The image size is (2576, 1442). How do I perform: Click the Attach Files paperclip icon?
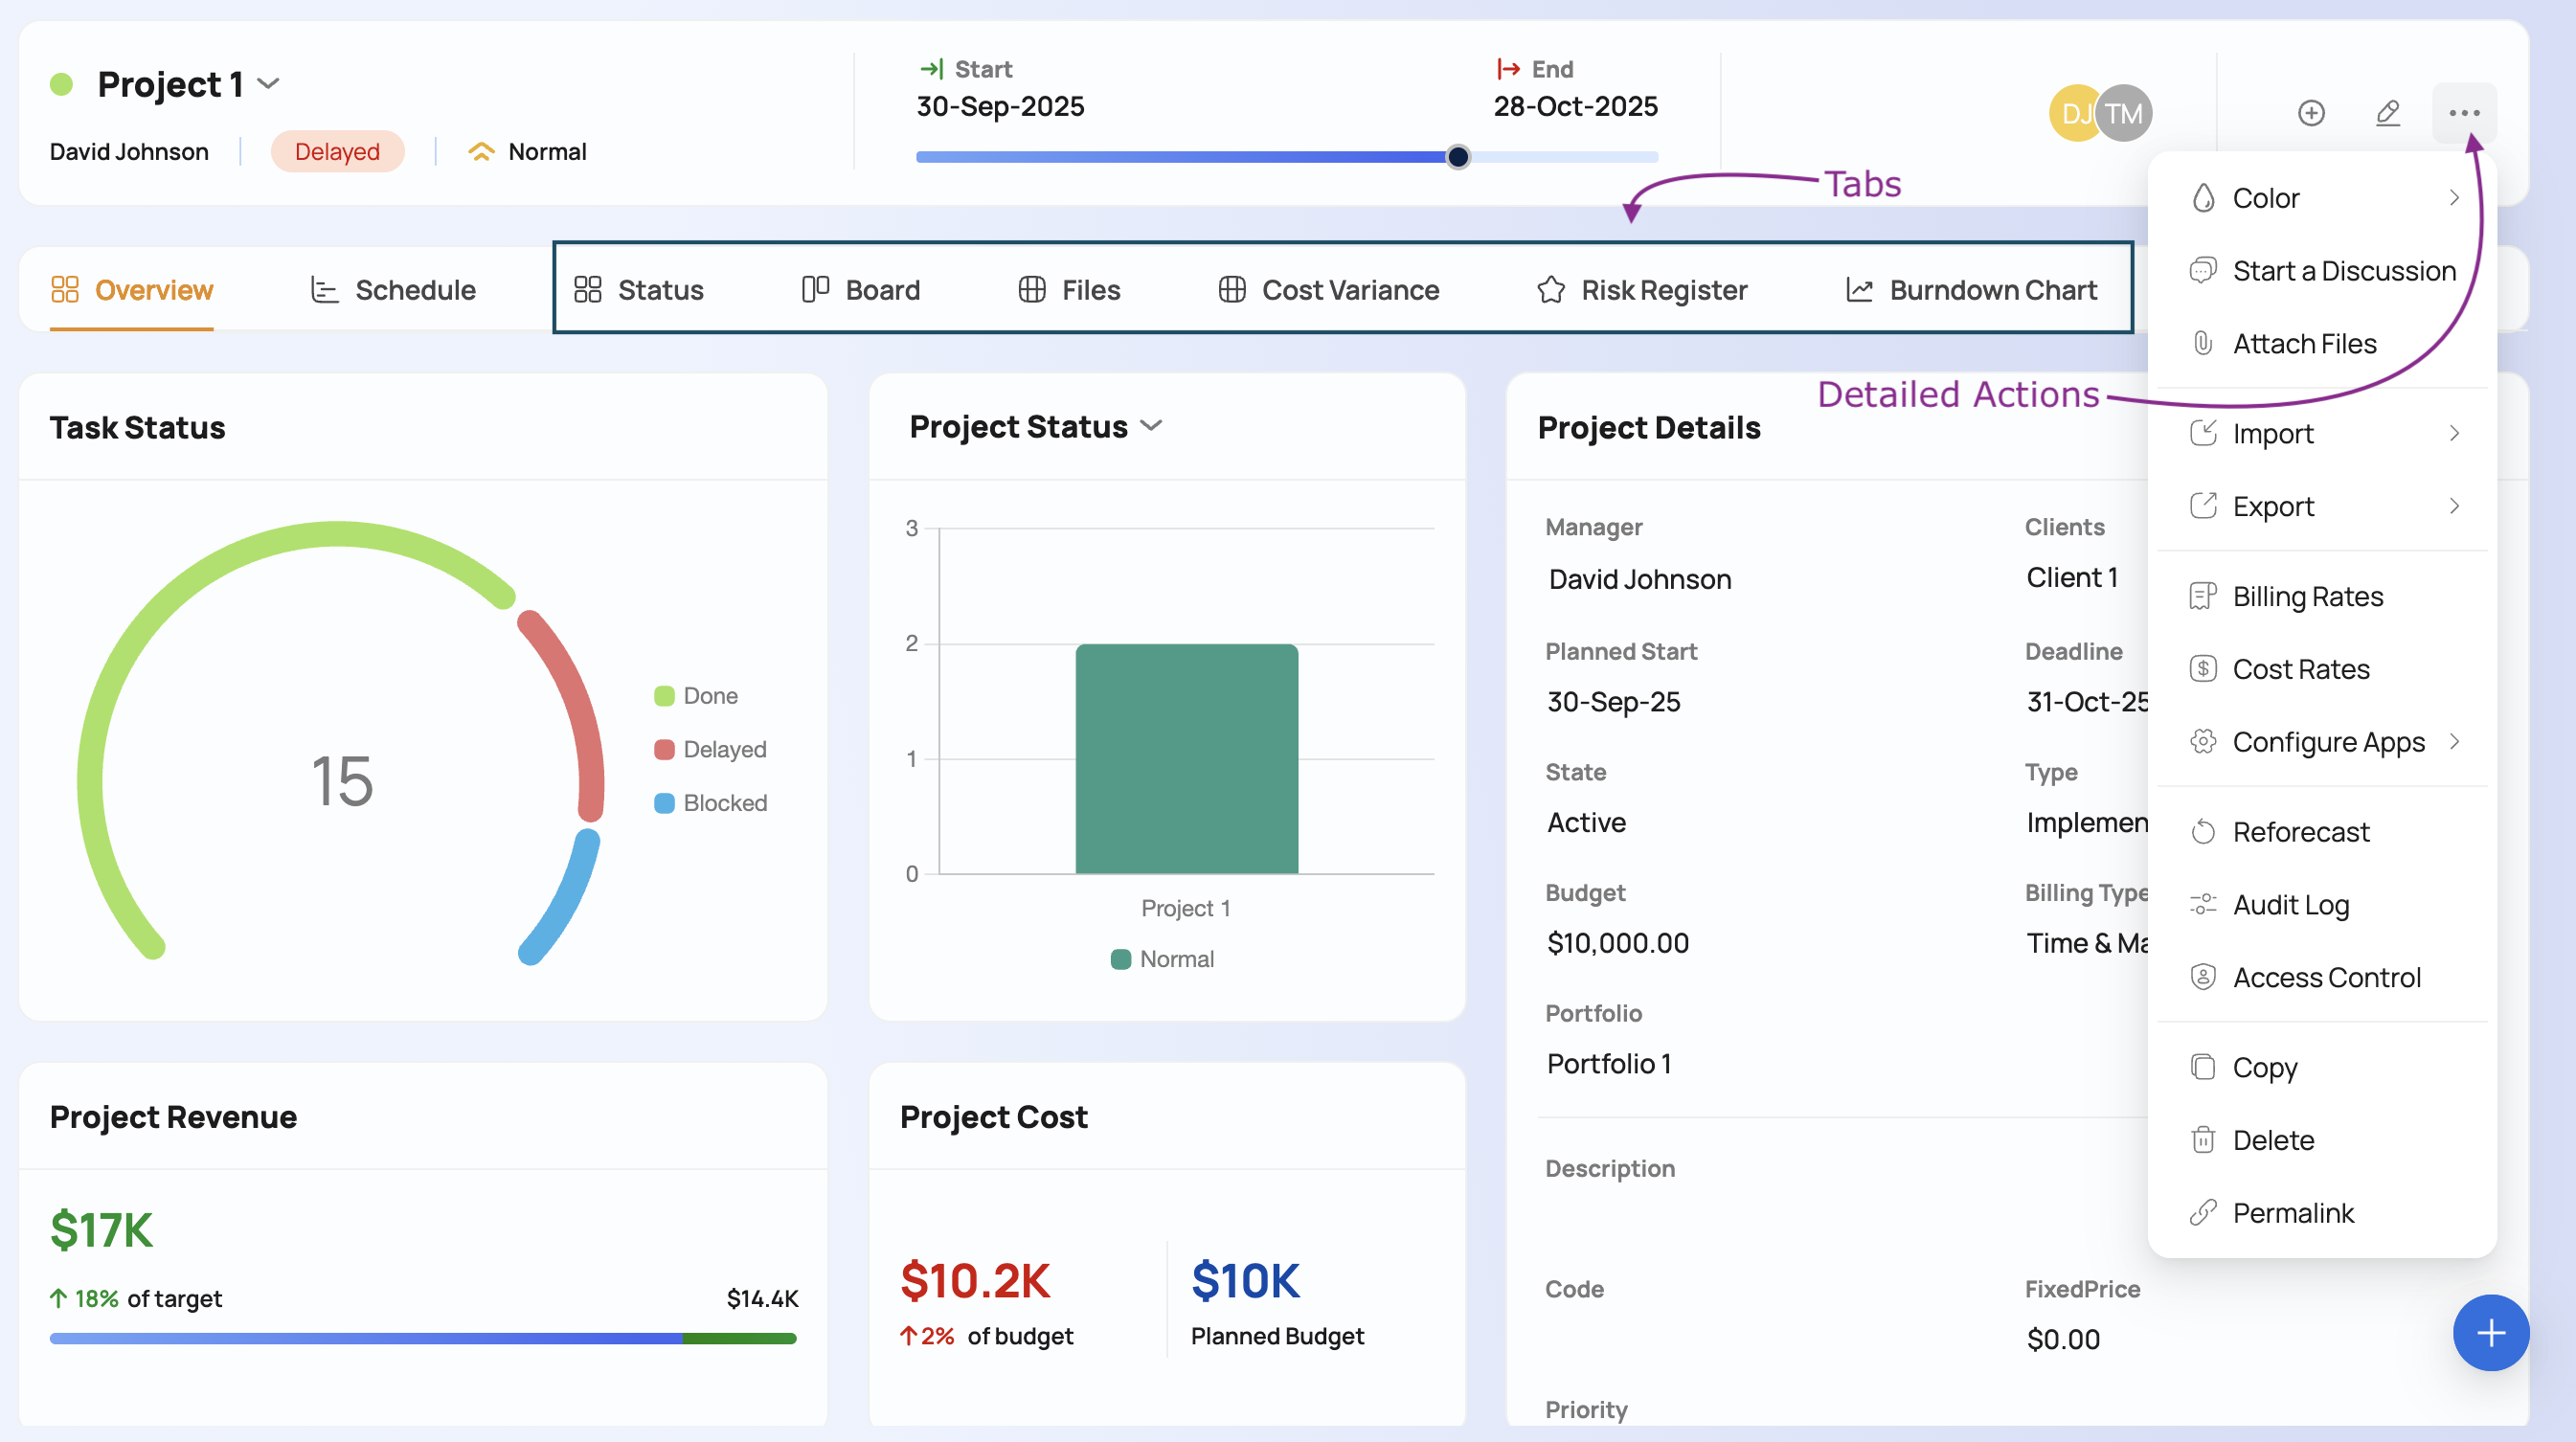click(x=2203, y=343)
